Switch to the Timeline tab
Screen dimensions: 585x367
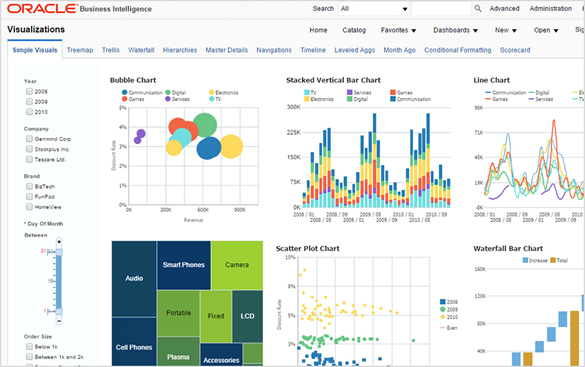tap(313, 50)
